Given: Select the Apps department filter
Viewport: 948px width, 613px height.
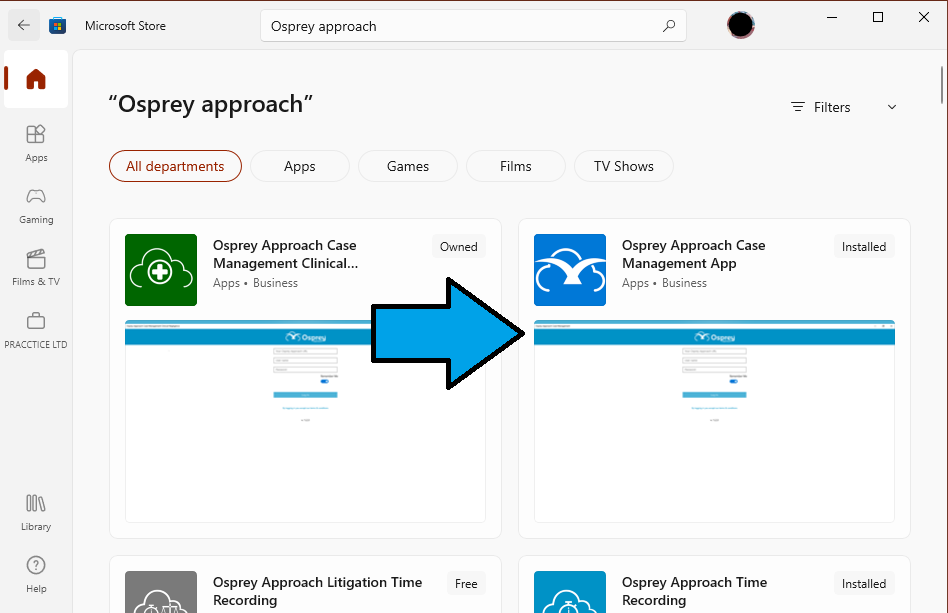Looking at the screenshot, I should coord(300,166).
